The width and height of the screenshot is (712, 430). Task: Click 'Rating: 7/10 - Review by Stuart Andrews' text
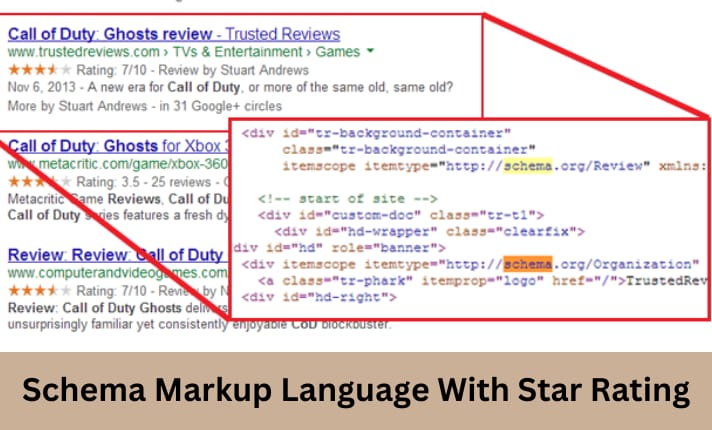pos(193,70)
